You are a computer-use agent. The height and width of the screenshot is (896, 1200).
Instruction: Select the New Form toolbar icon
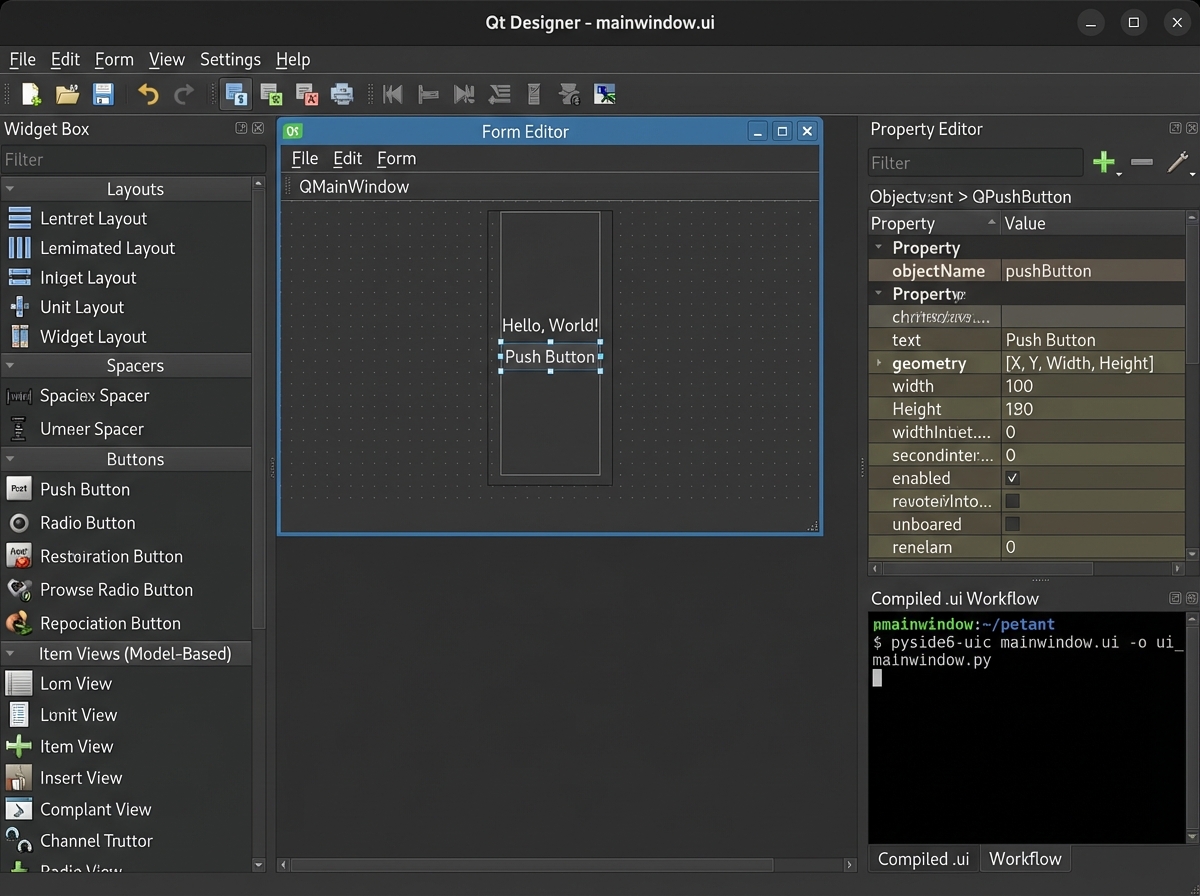(30, 93)
